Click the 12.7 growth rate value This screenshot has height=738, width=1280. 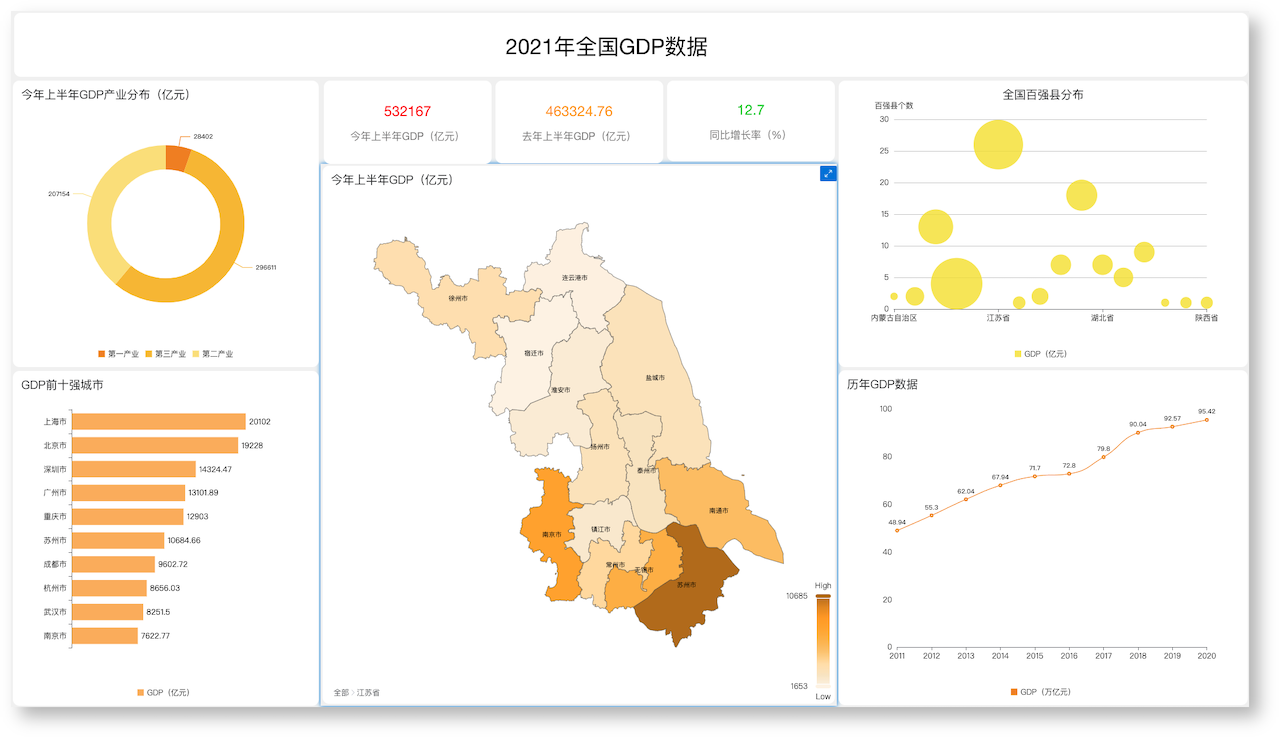(x=751, y=110)
